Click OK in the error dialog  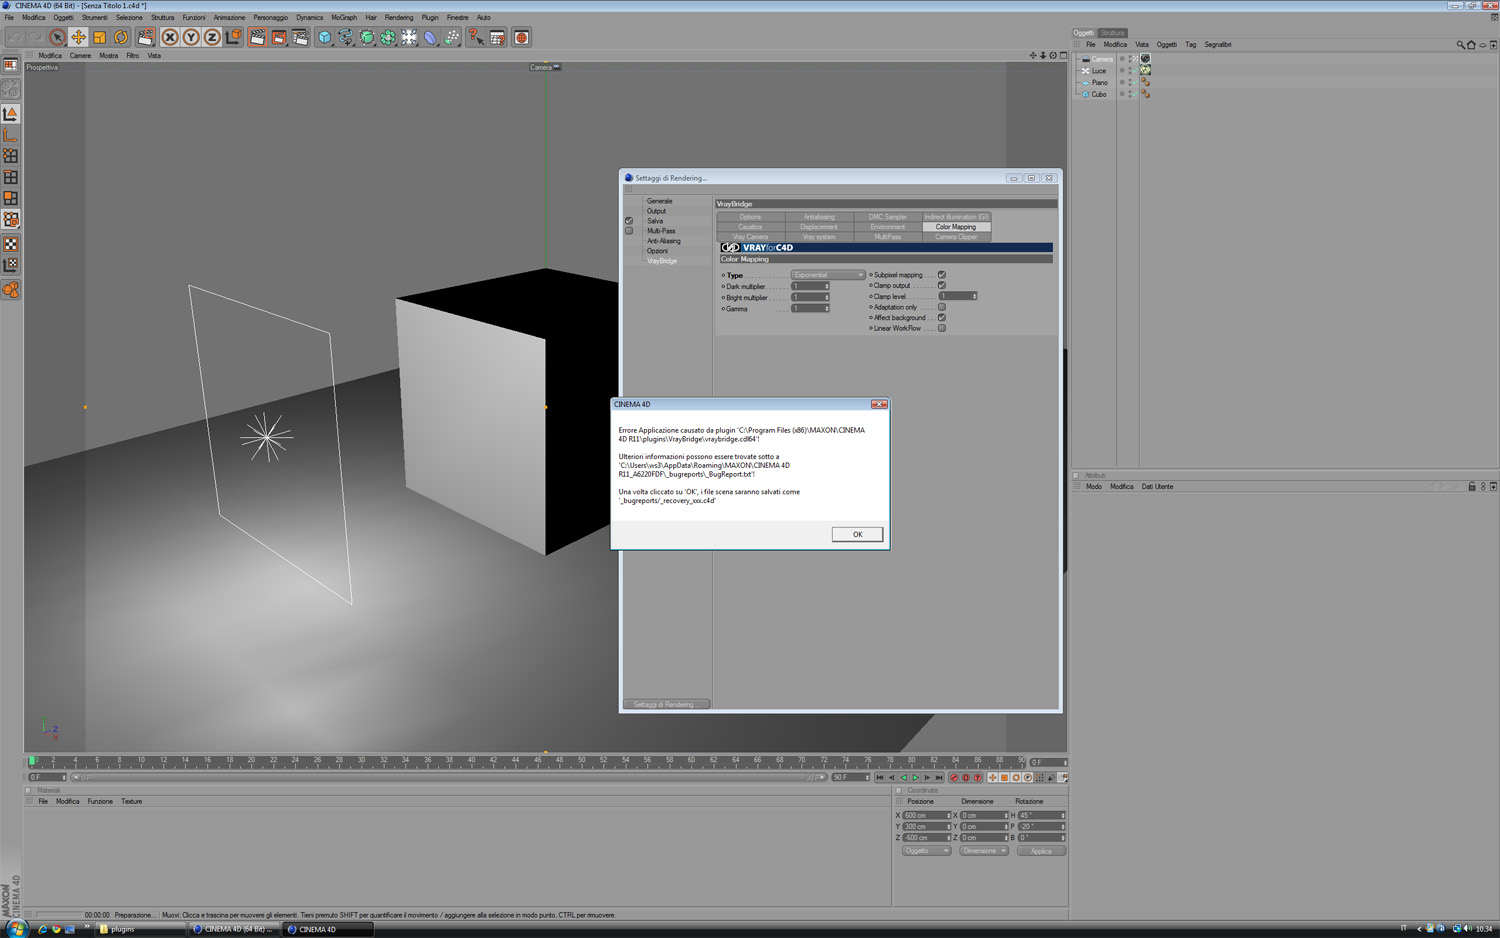[857, 534]
